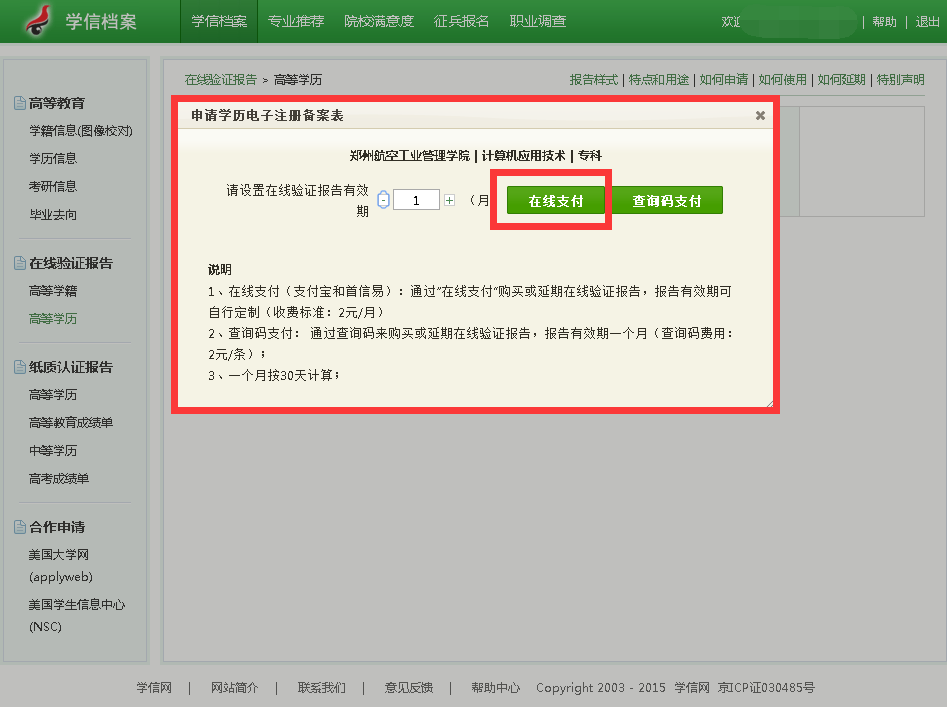Open 高考成绩单 under 纸质认证报告

(x=59, y=479)
